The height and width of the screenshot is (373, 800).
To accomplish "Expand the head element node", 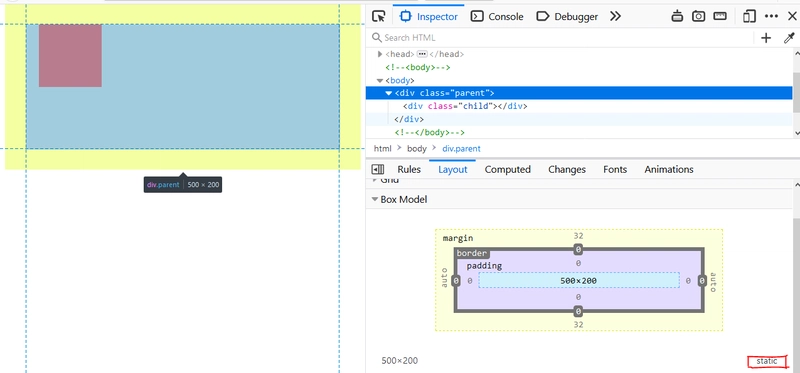I will [x=380, y=54].
